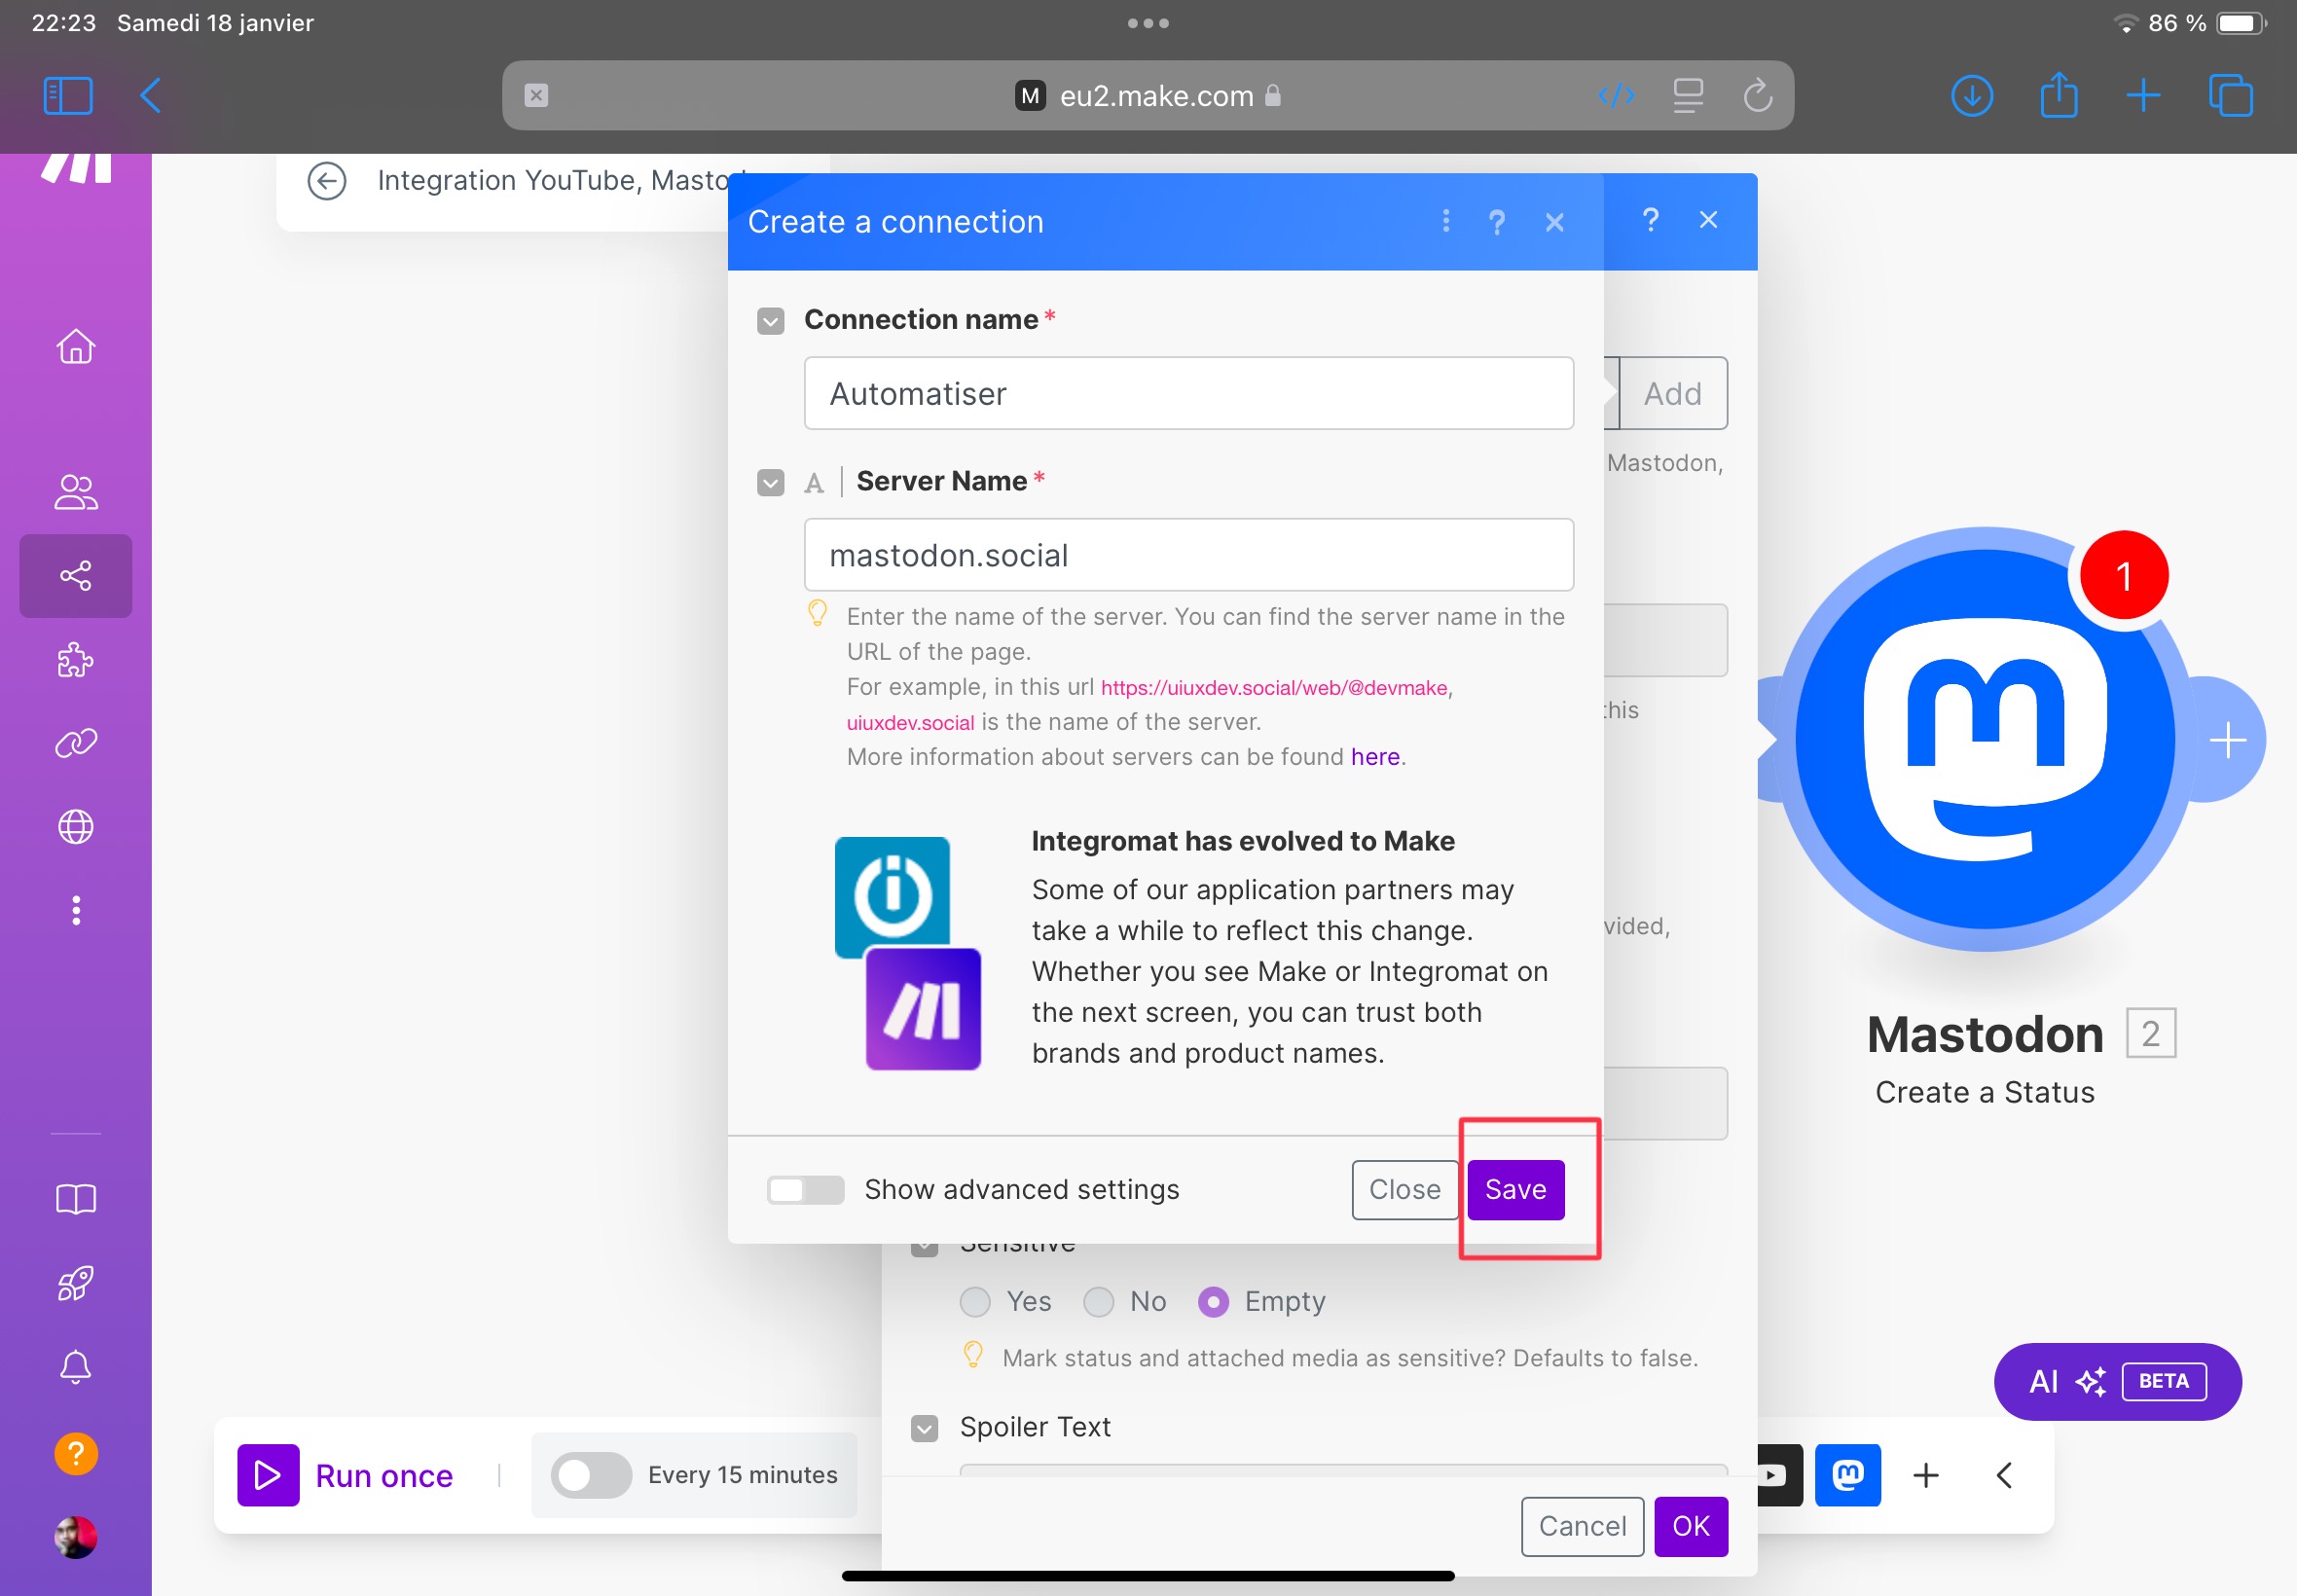The image size is (2297, 1596).
Task: Close the tab via address bar X
Action: [x=536, y=95]
